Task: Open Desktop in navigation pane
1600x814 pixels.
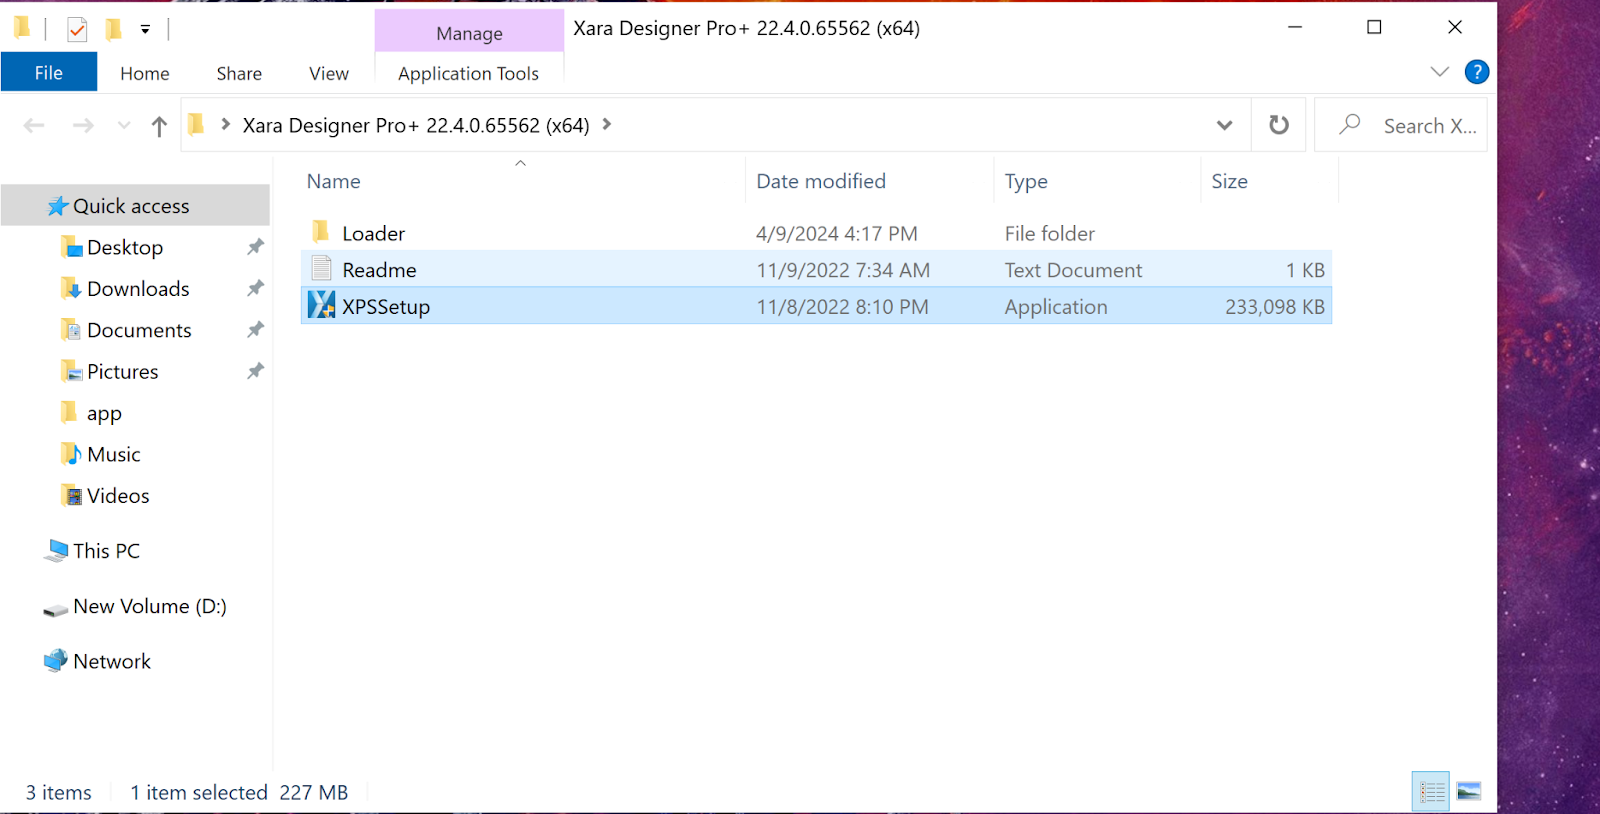Action: 125,247
